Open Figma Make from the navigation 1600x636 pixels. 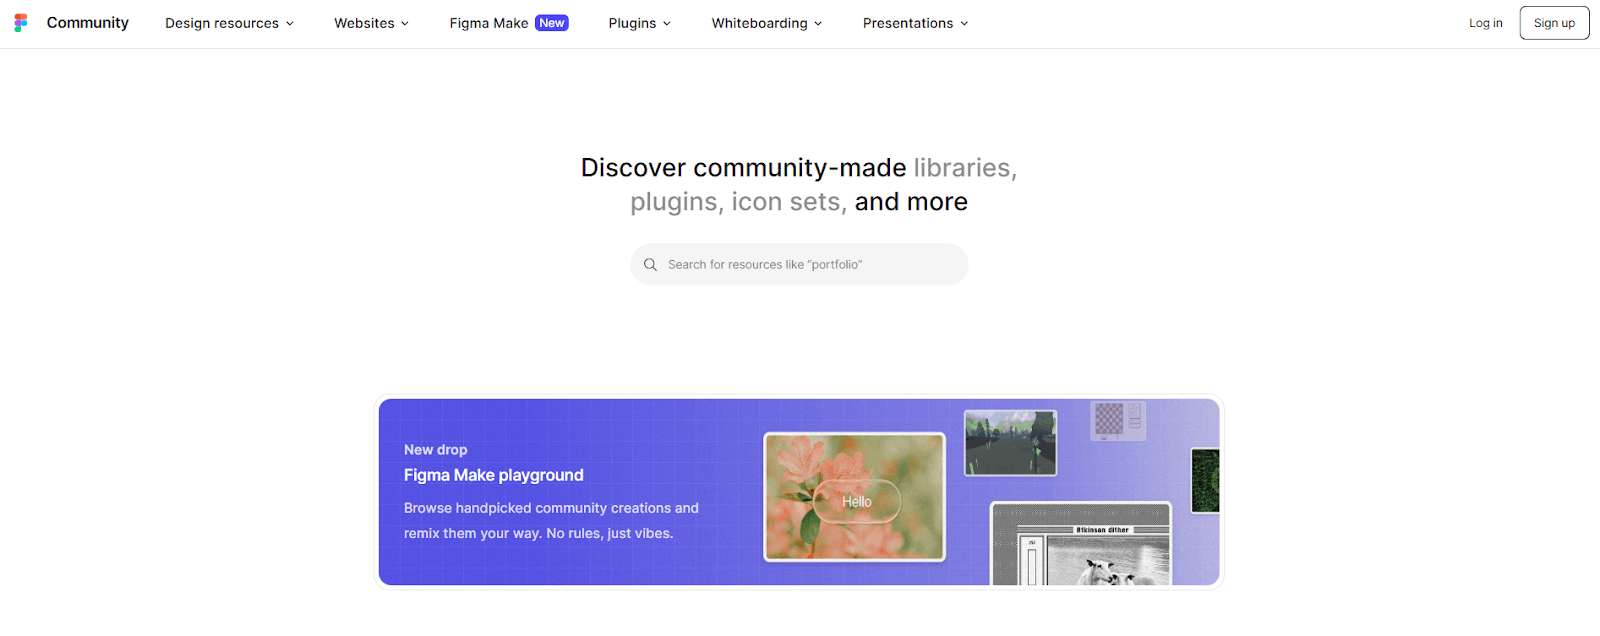tap(489, 23)
